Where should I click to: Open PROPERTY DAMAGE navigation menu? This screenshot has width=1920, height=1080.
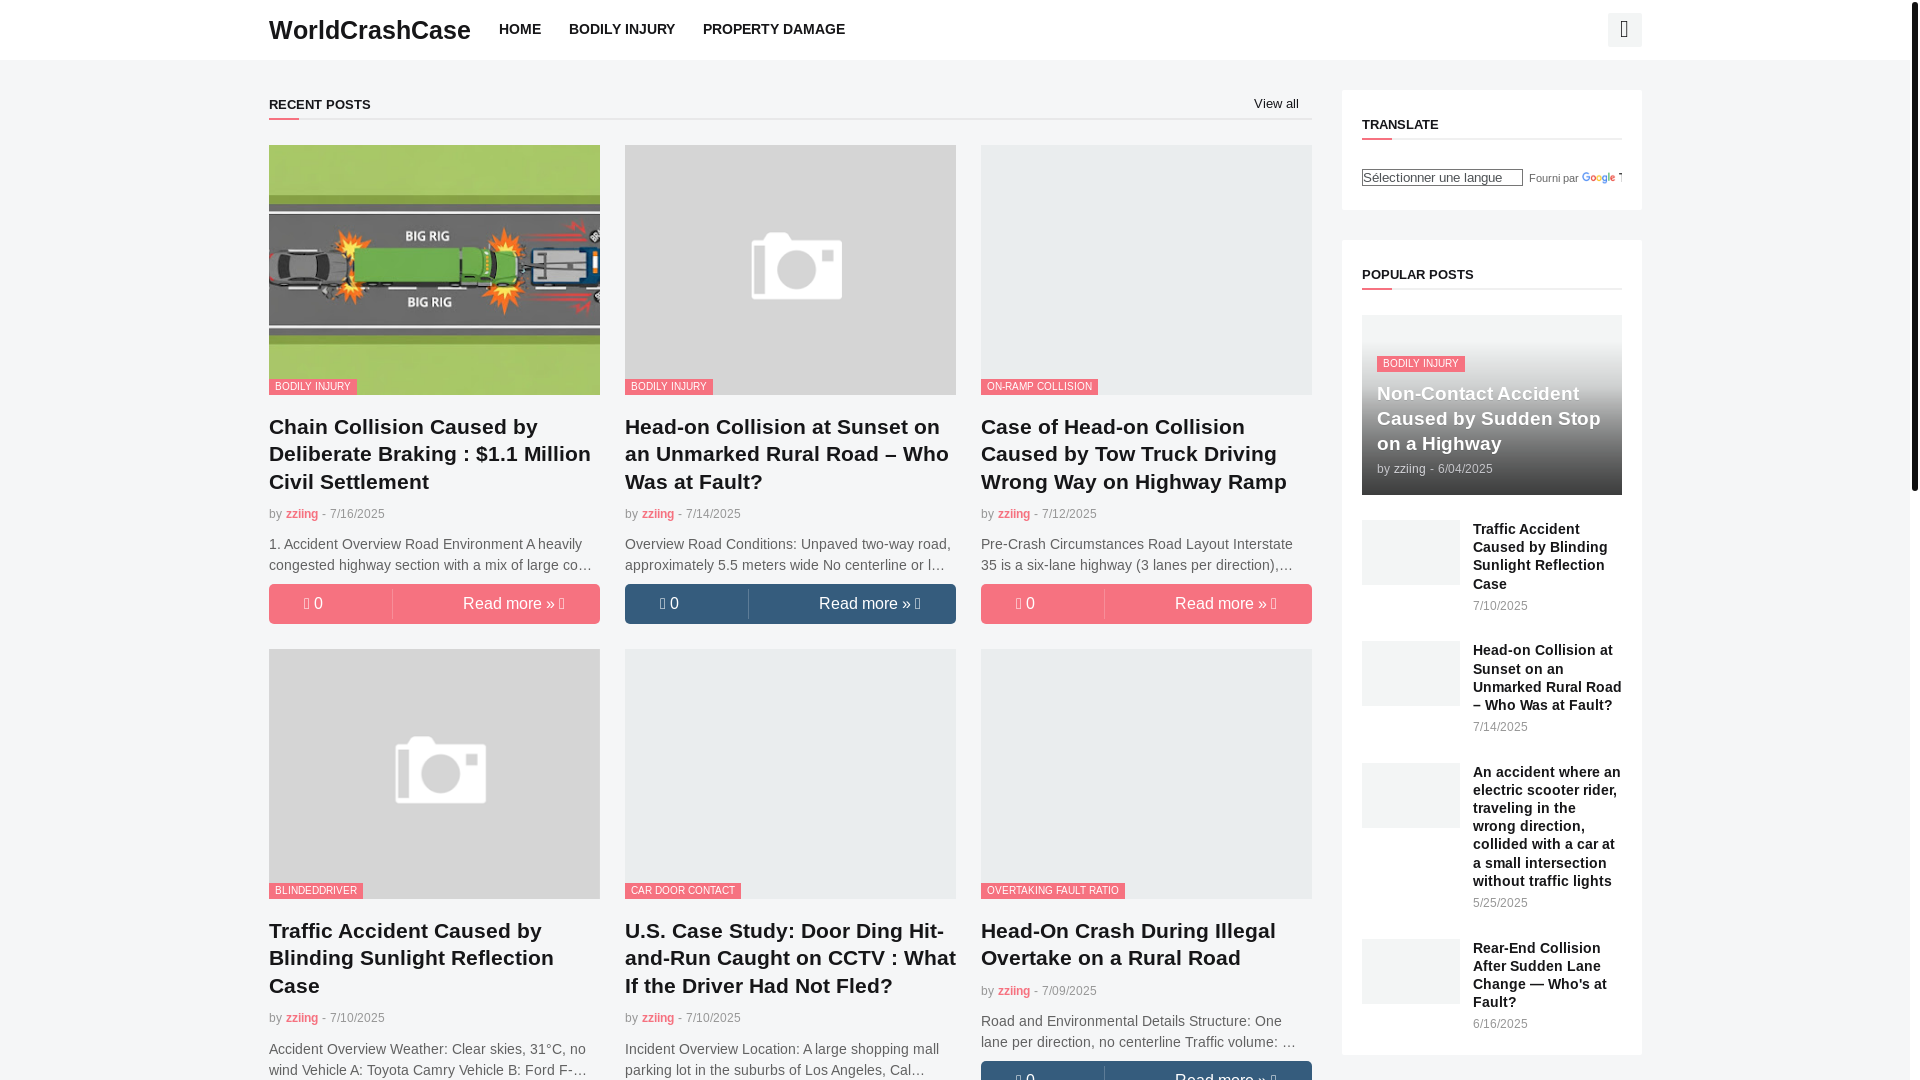(774, 29)
